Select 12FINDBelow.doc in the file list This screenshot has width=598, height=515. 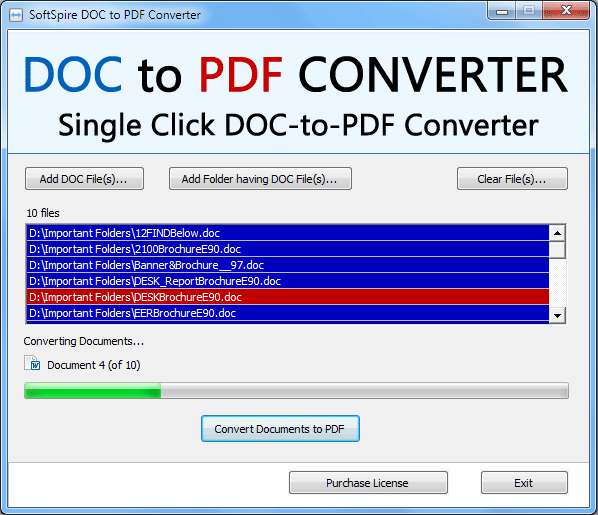coord(288,233)
